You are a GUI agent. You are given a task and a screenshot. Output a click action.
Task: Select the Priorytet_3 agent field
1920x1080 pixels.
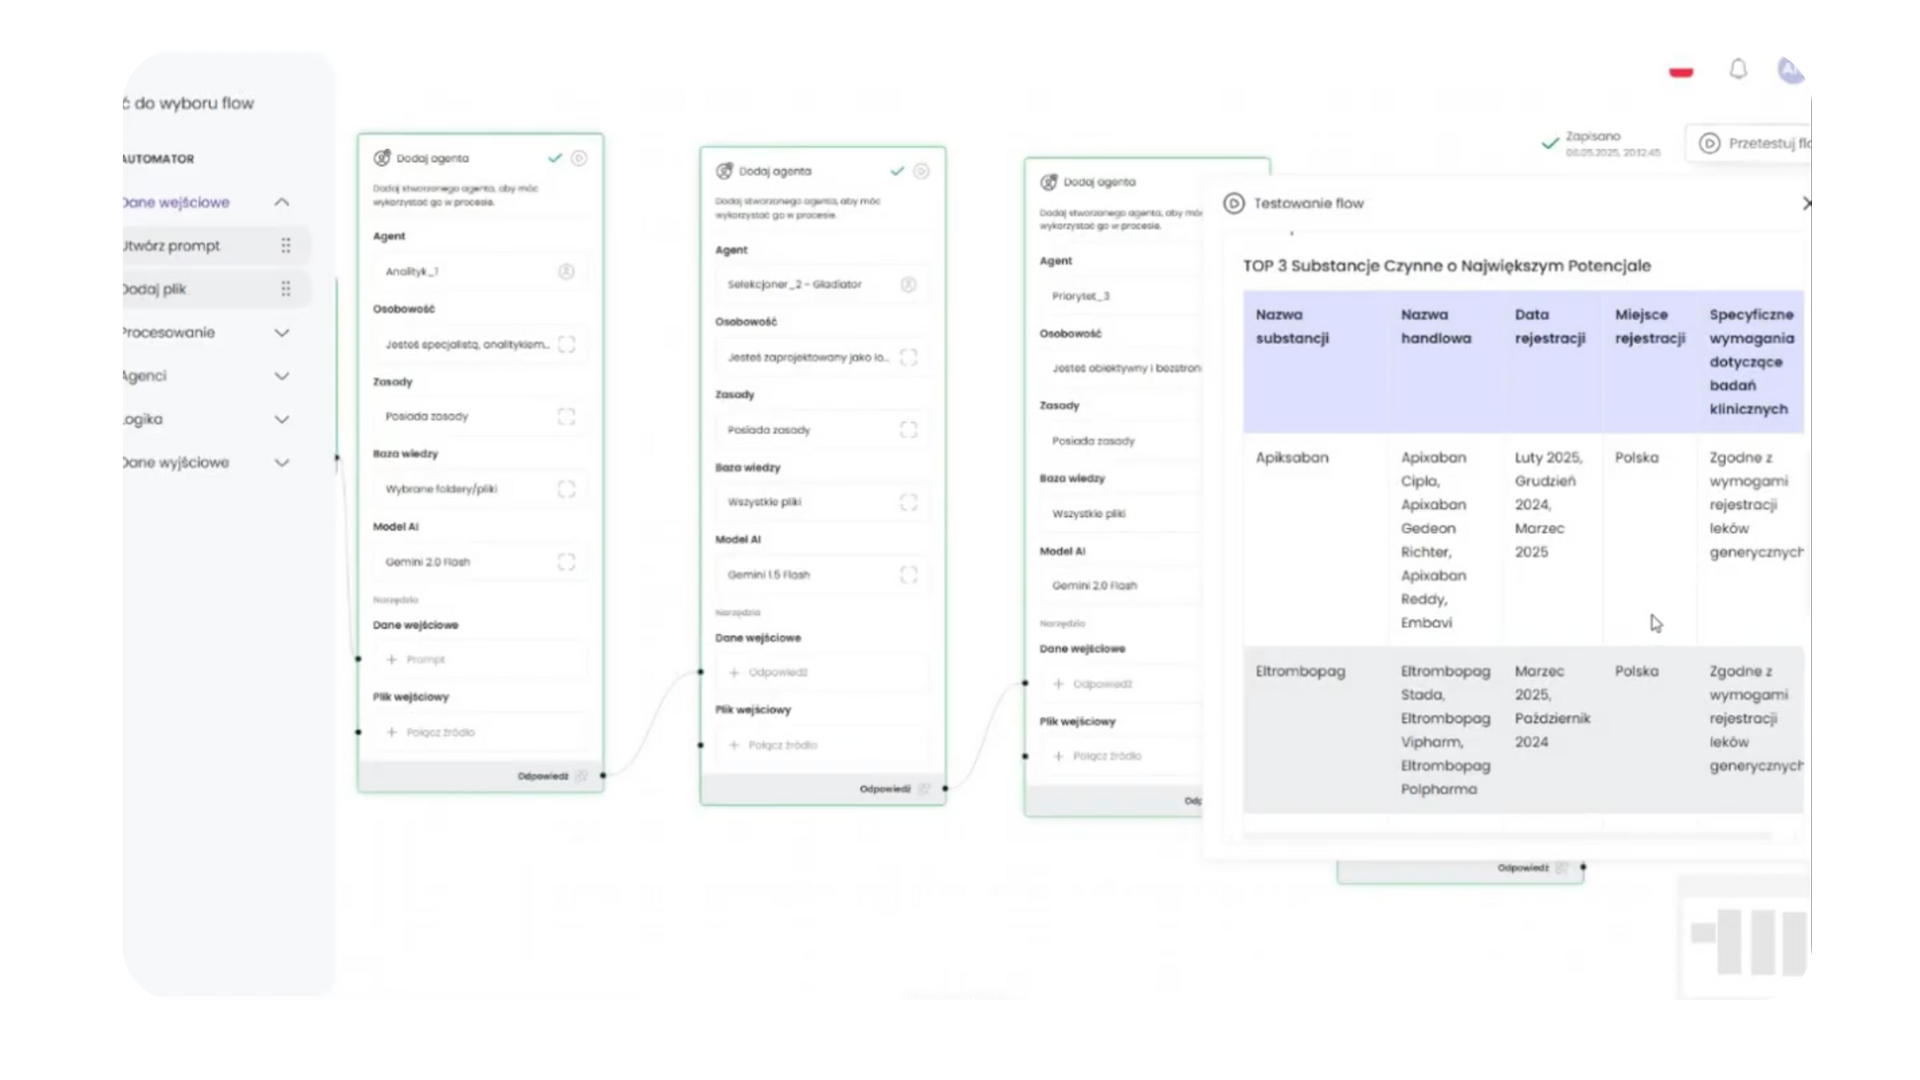pyautogui.click(x=1121, y=296)
